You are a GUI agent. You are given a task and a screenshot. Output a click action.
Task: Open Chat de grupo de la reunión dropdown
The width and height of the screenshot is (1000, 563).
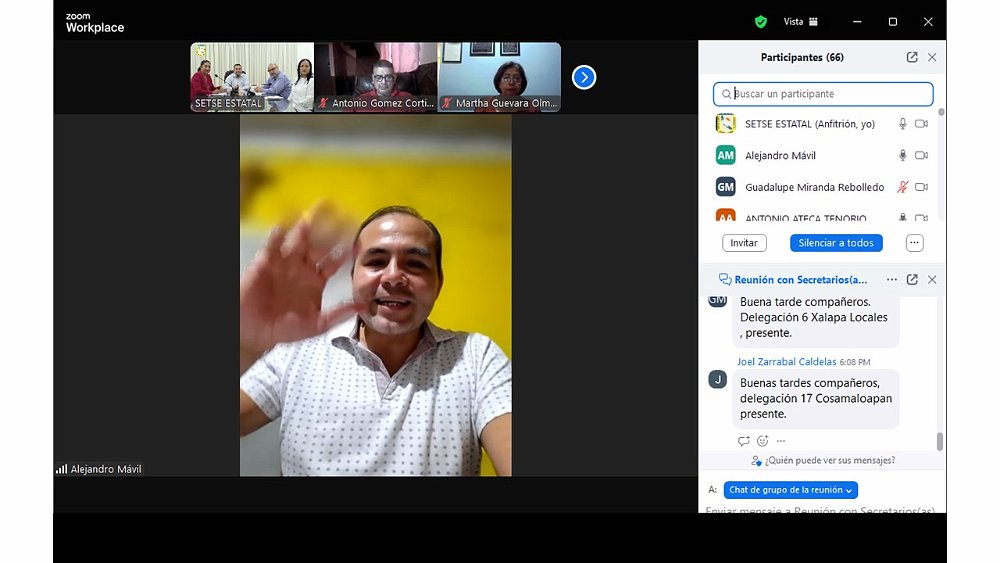(x=790, y=490)
